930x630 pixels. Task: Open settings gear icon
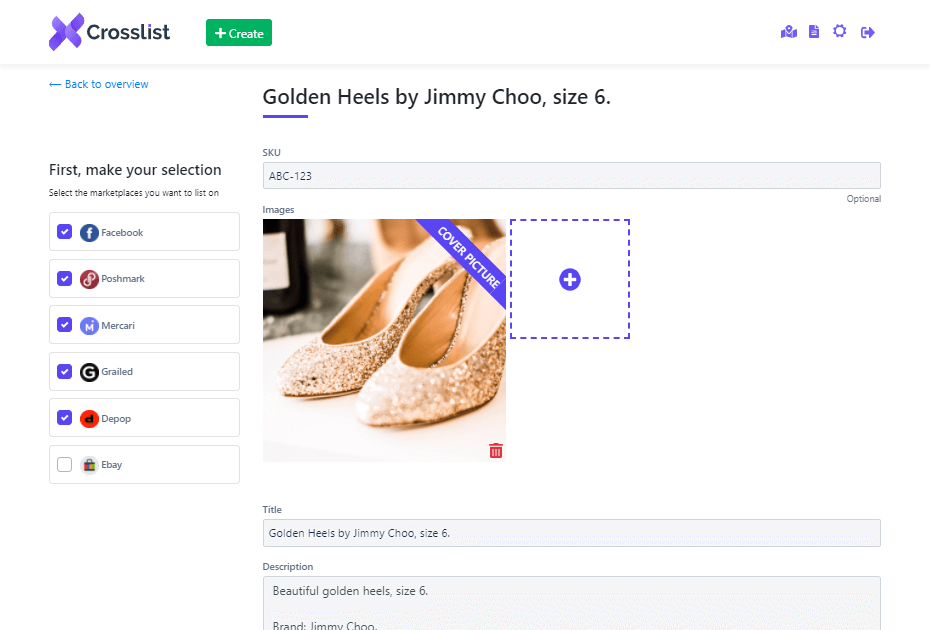point(839,31)
